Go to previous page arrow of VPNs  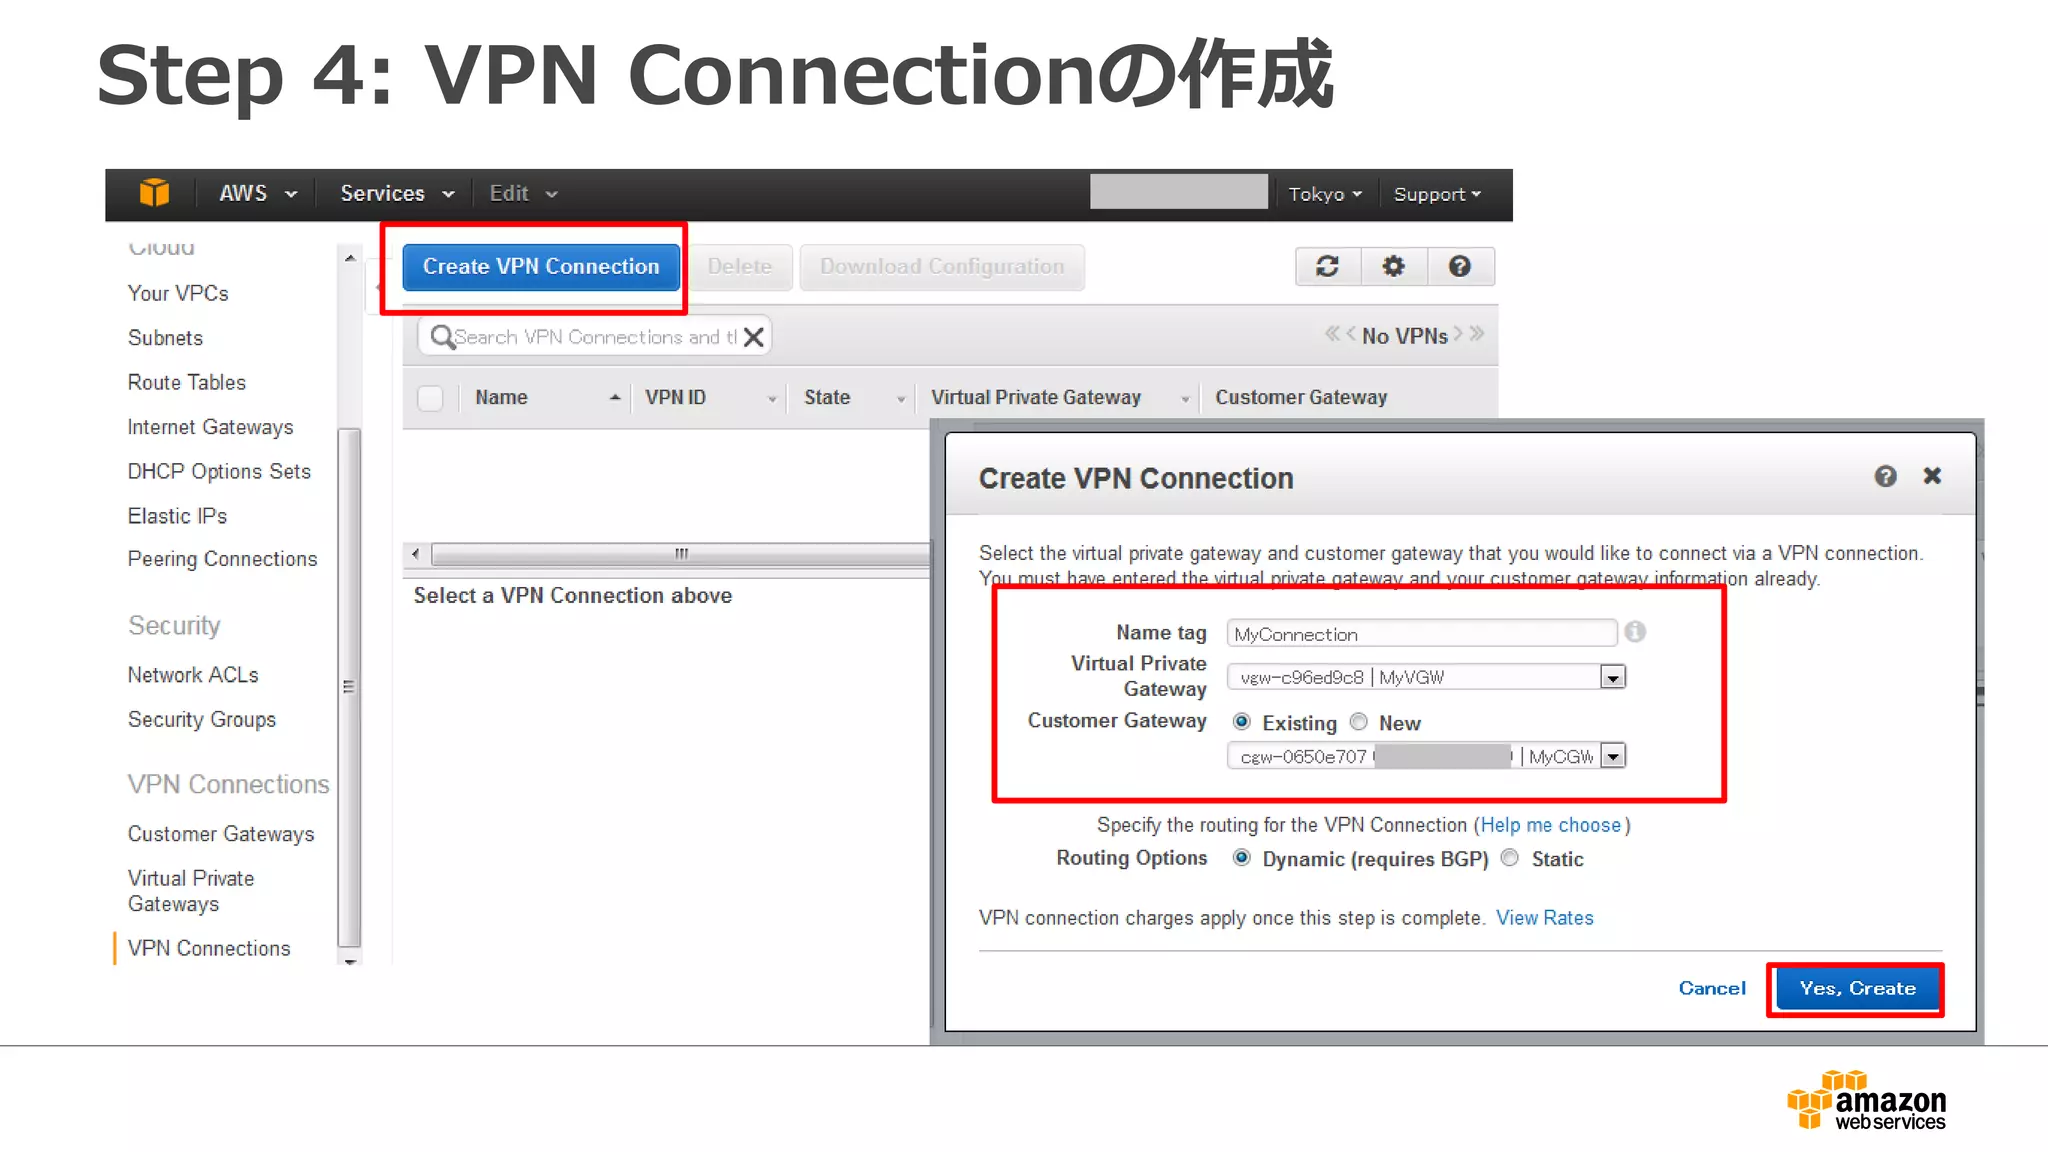(1351, 334)
